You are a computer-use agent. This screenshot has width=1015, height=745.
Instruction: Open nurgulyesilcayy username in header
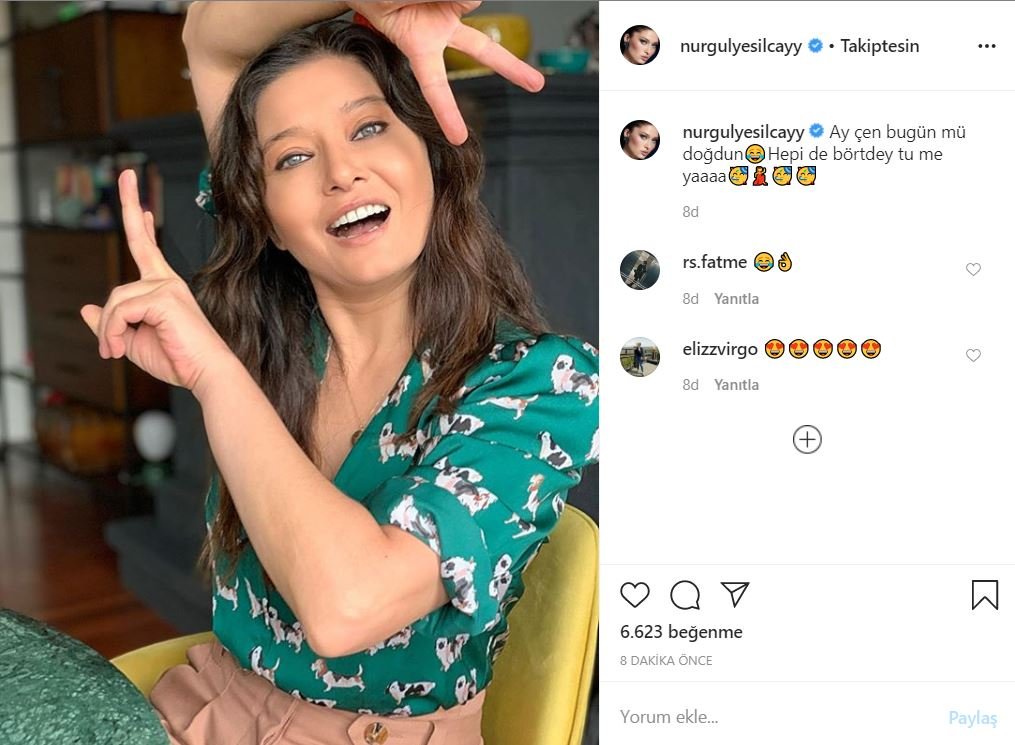pos(741,46)
